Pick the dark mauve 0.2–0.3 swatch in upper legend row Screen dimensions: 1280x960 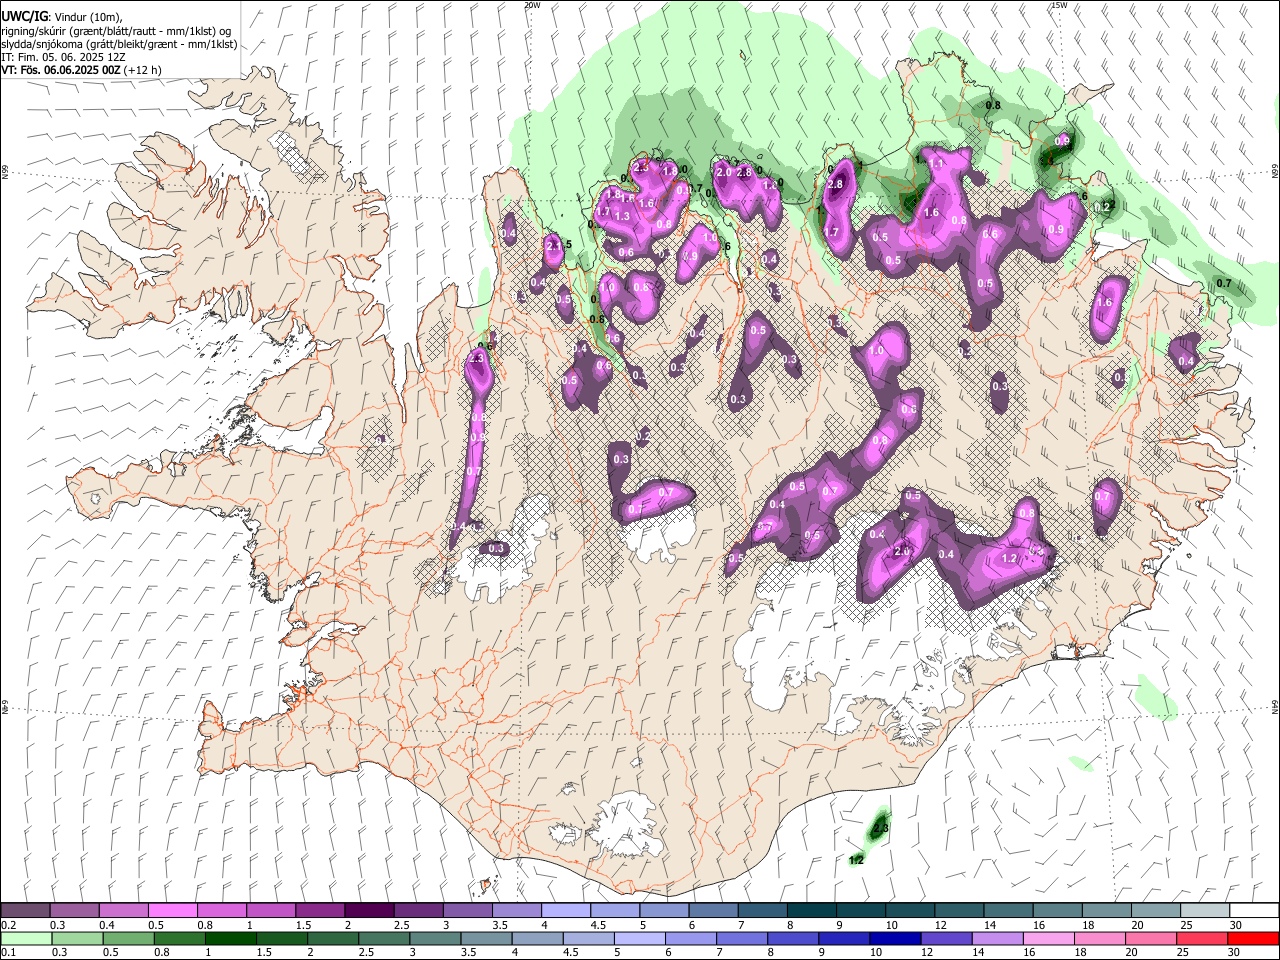25,911
